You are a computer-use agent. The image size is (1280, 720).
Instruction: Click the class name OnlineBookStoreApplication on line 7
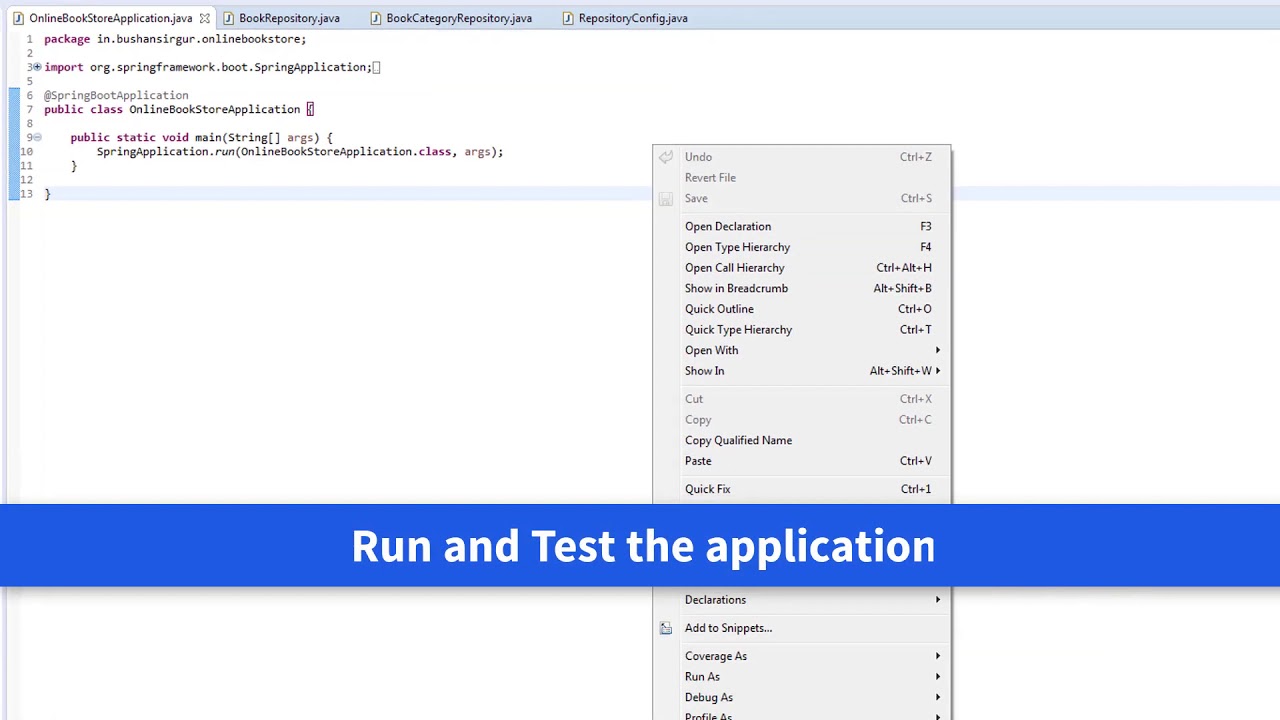tap(214, 109)
